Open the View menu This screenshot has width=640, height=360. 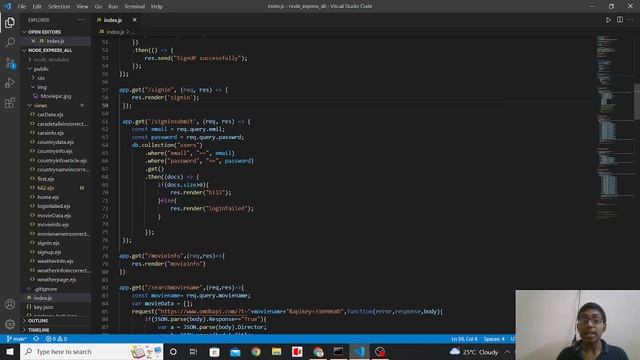tap(82, 7)
